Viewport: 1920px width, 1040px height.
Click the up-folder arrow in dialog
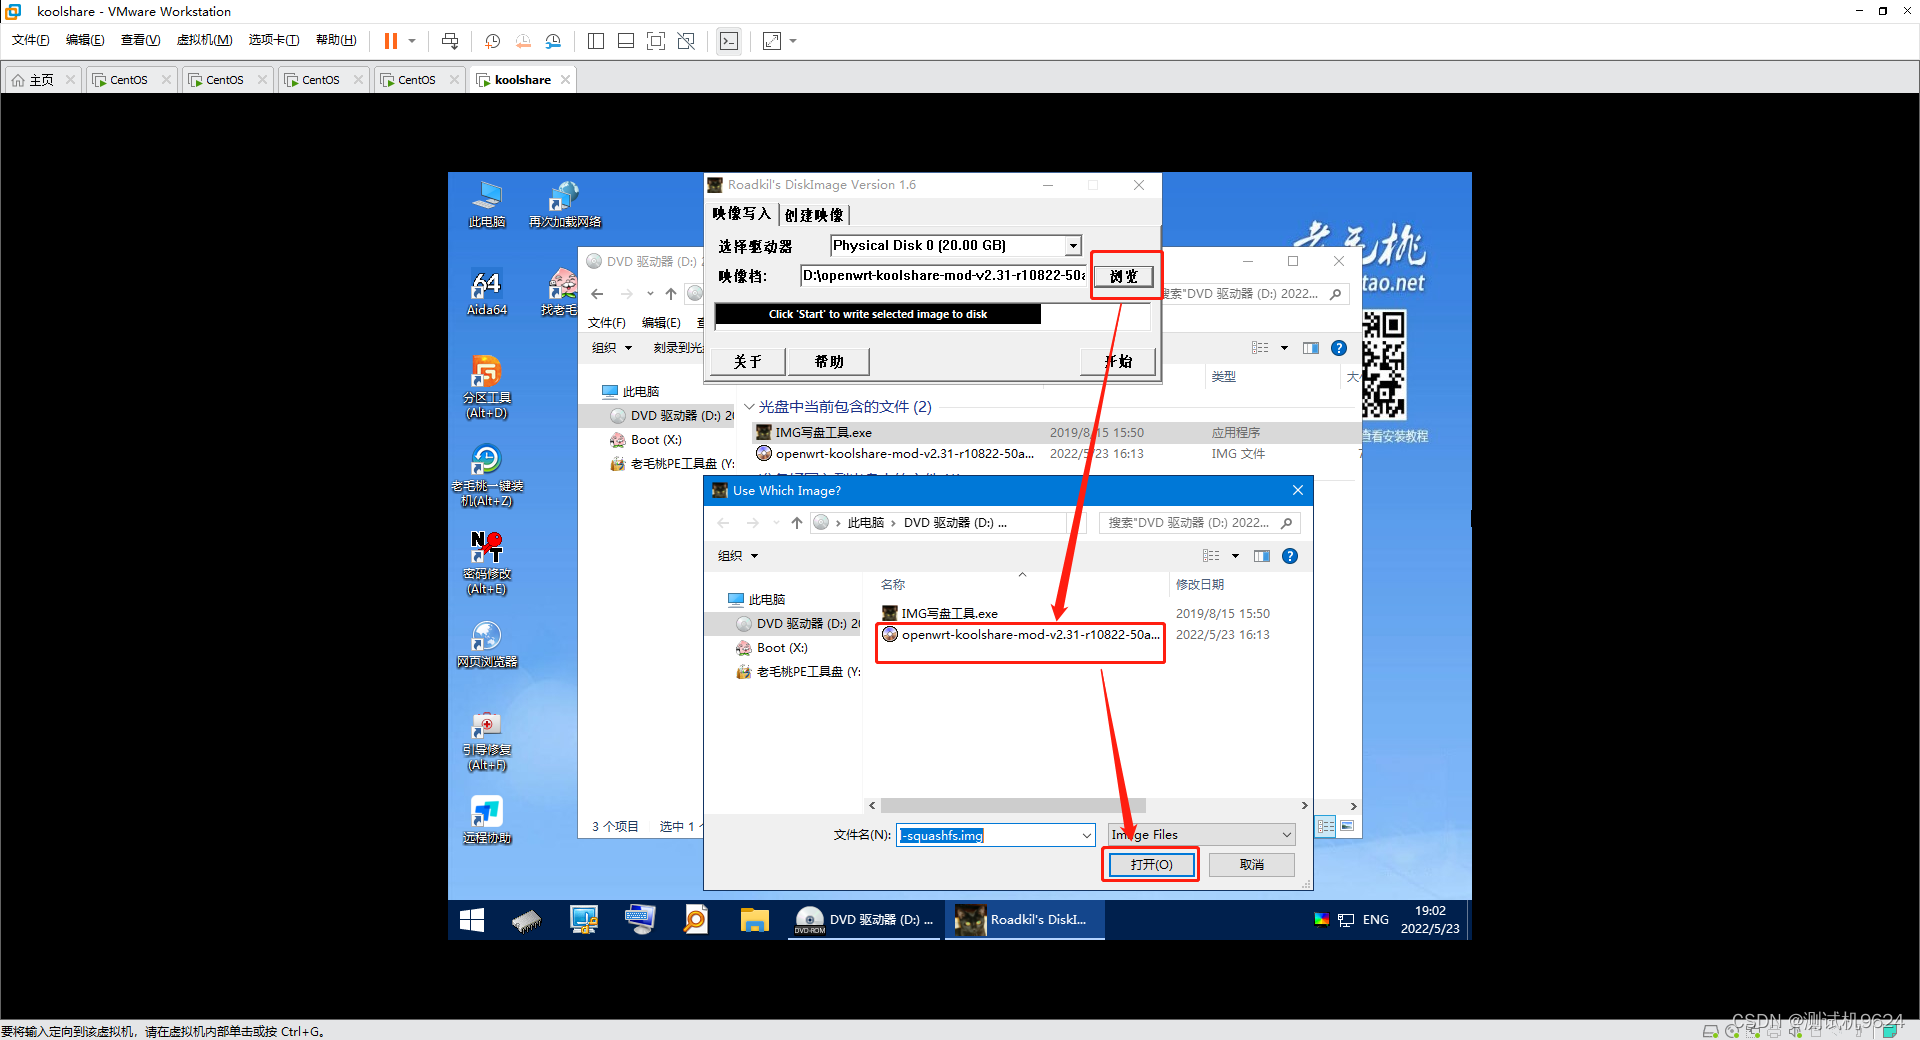pos(796,523)
